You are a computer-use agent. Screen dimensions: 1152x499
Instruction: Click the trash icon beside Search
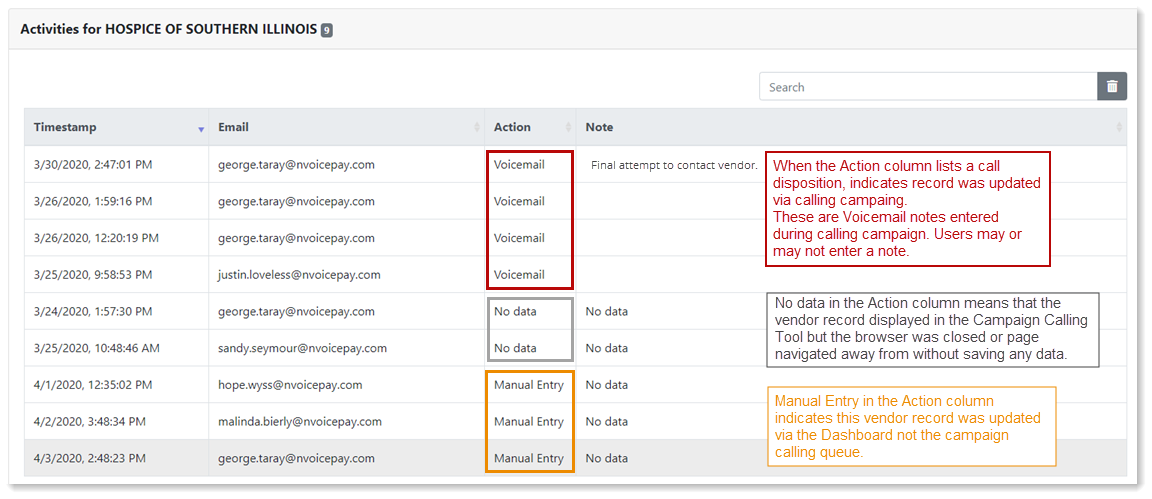(1112, 87)
